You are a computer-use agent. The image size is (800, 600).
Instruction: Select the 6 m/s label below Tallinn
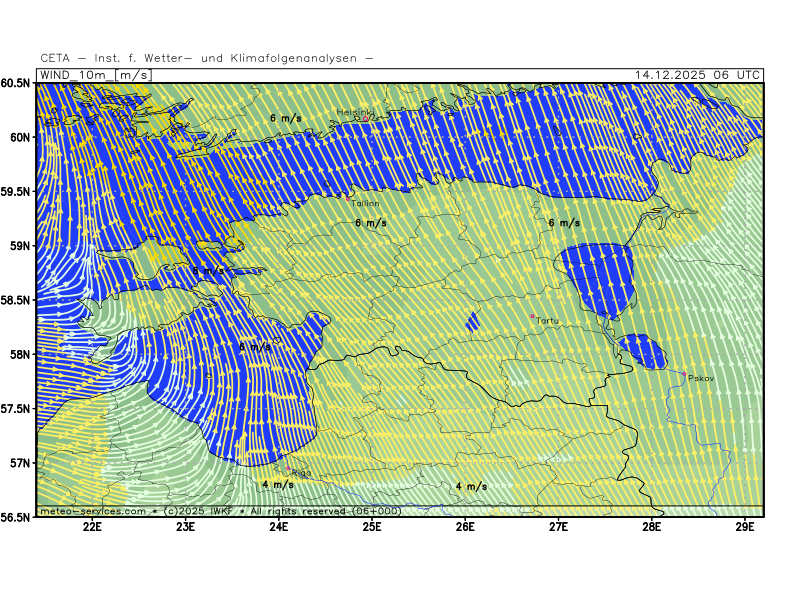(371, 223)
